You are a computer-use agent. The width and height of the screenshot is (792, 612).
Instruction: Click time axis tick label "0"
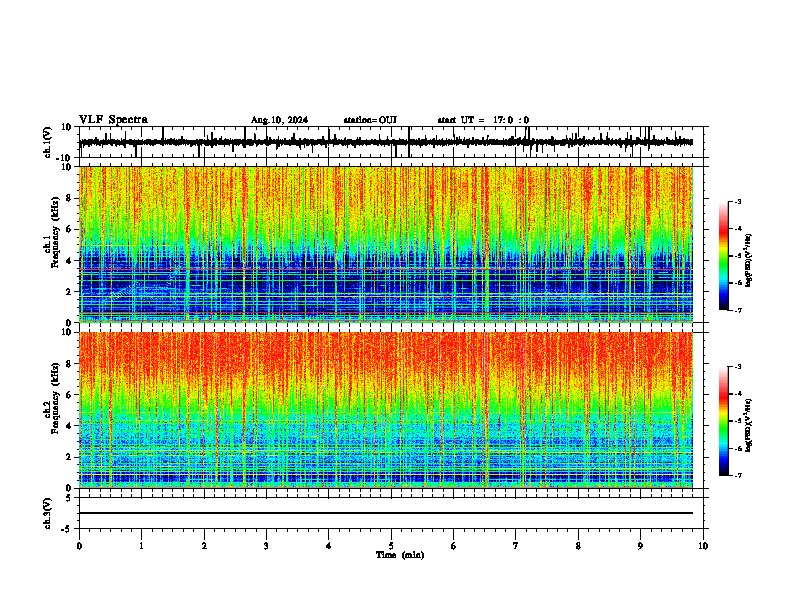pyautogui.click(x=79, y=545)
